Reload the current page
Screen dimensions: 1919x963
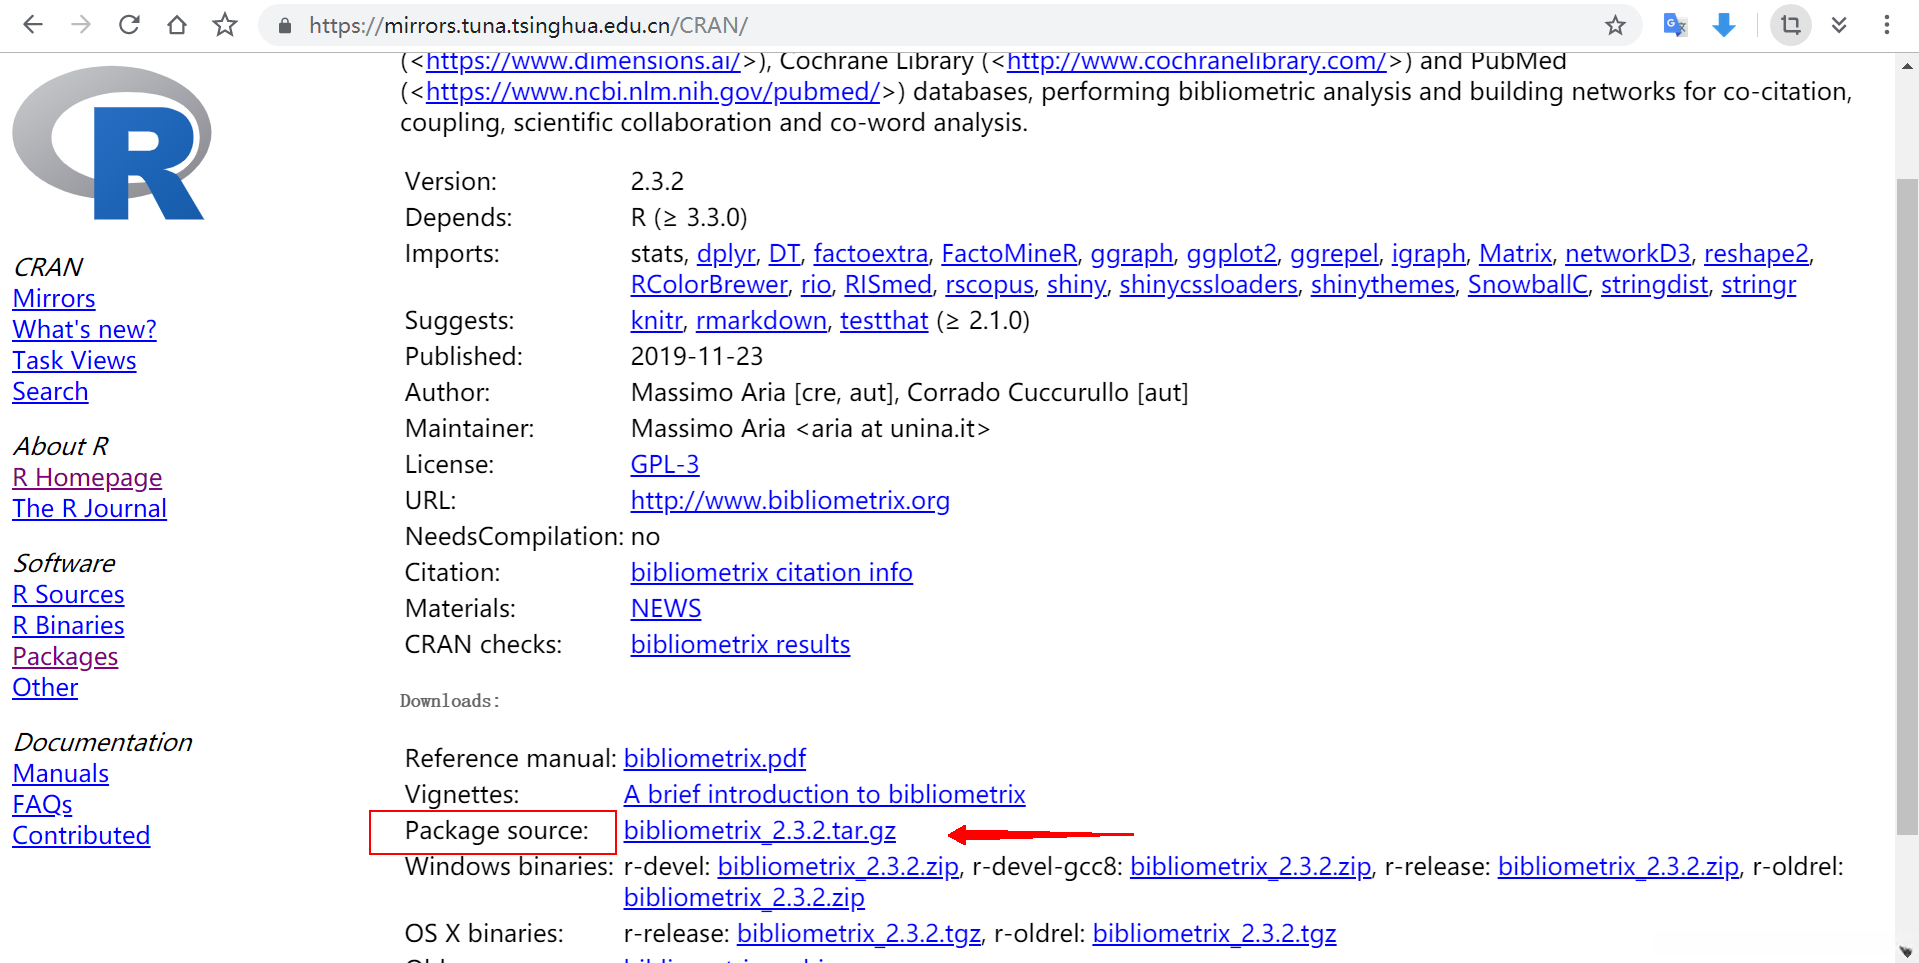129,25
